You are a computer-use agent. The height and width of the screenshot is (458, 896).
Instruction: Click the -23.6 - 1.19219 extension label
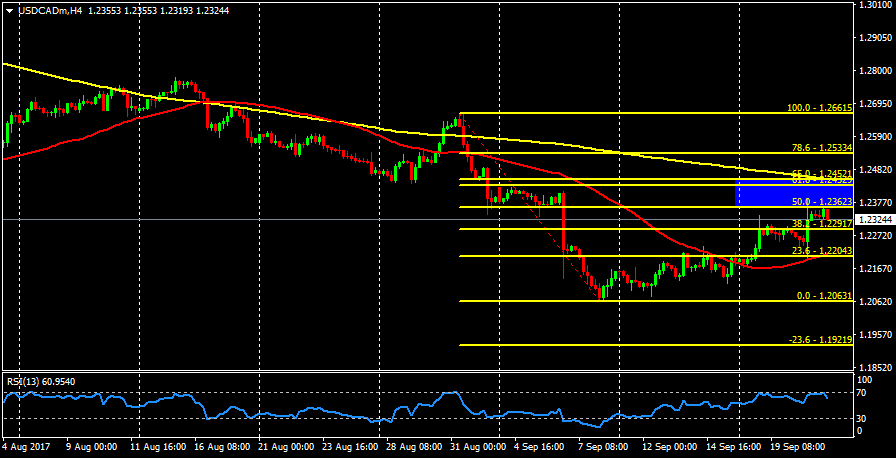pyautogui.click(x=820, y=340)
